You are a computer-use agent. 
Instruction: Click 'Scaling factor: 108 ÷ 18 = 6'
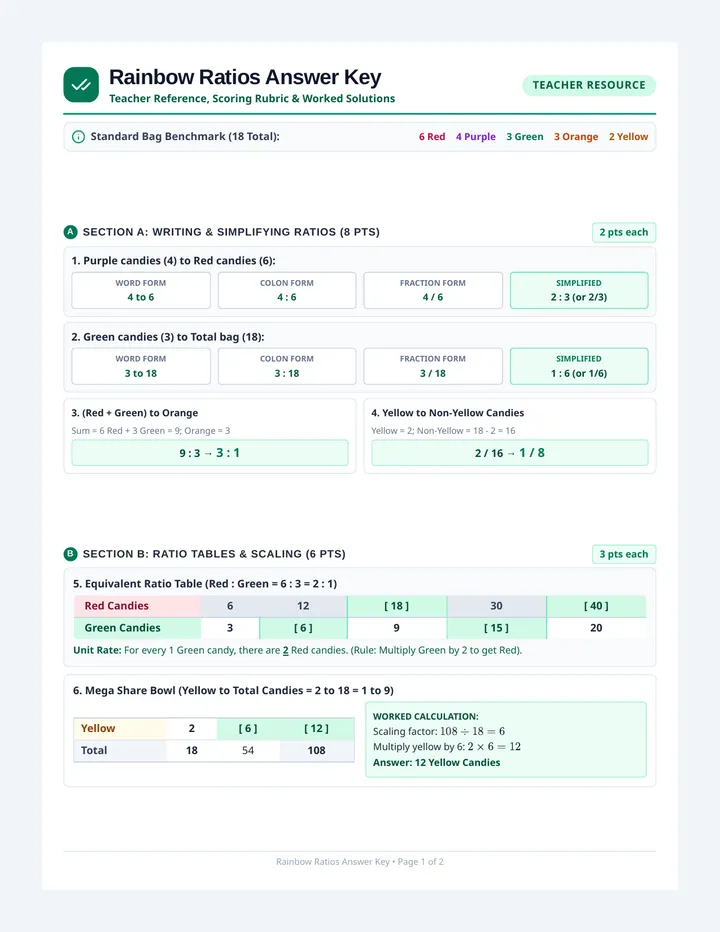[x=439, y=732]
